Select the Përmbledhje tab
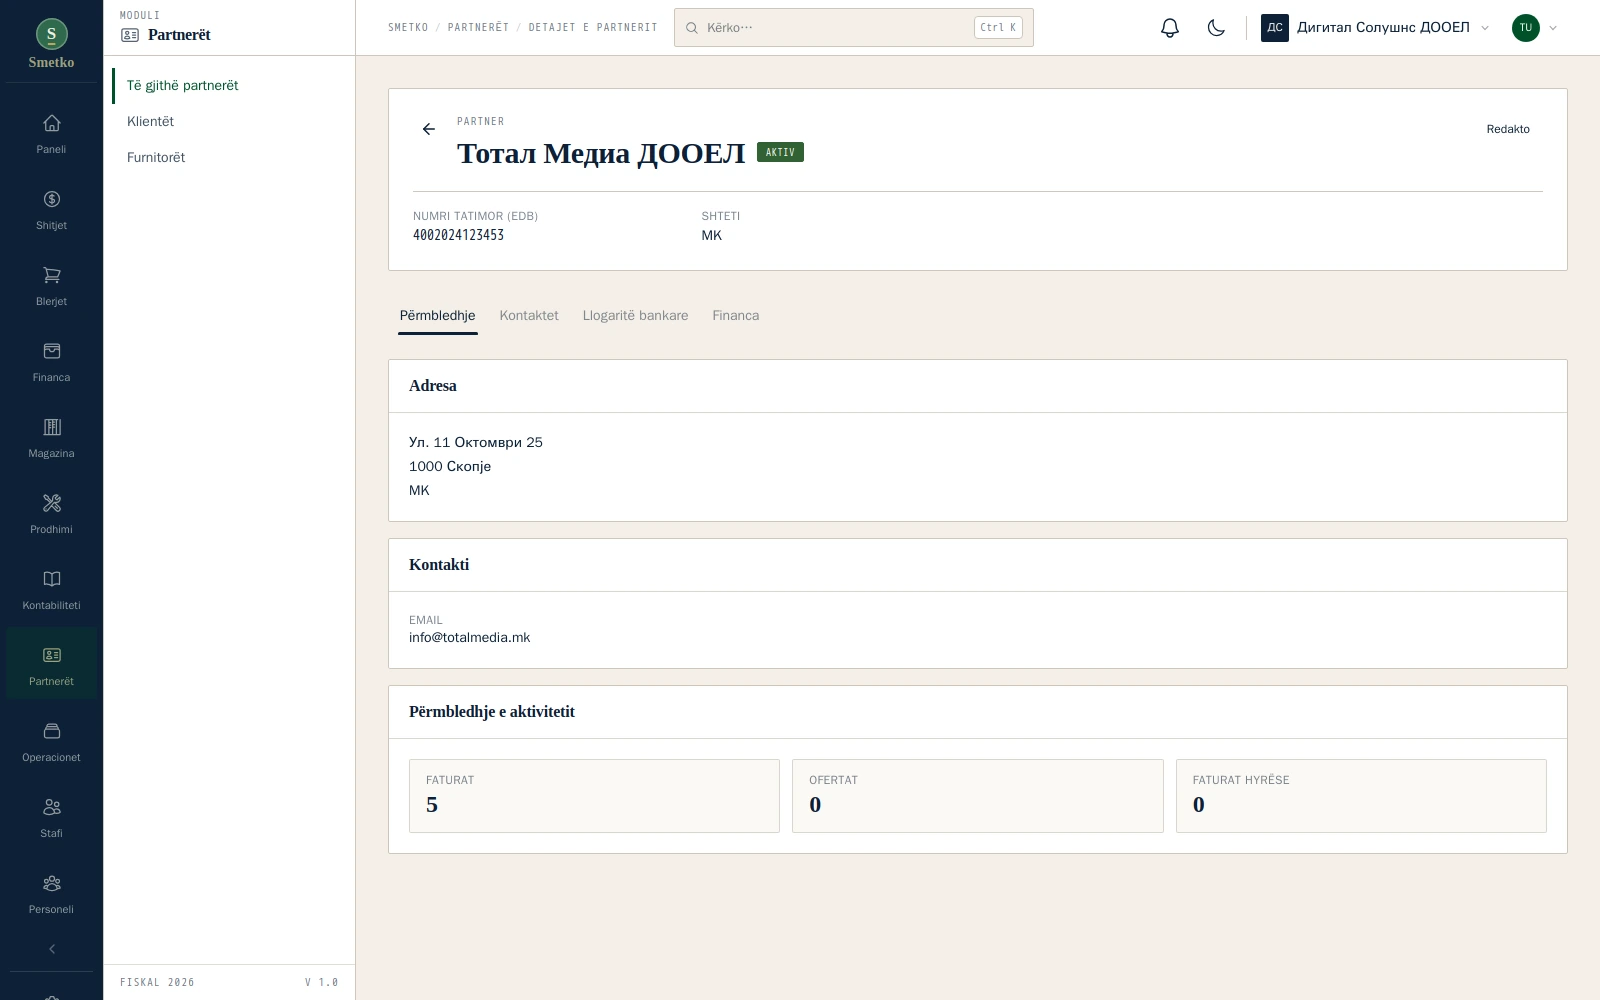Viewport: 1600px width, 1000px height. coord(437,315)
